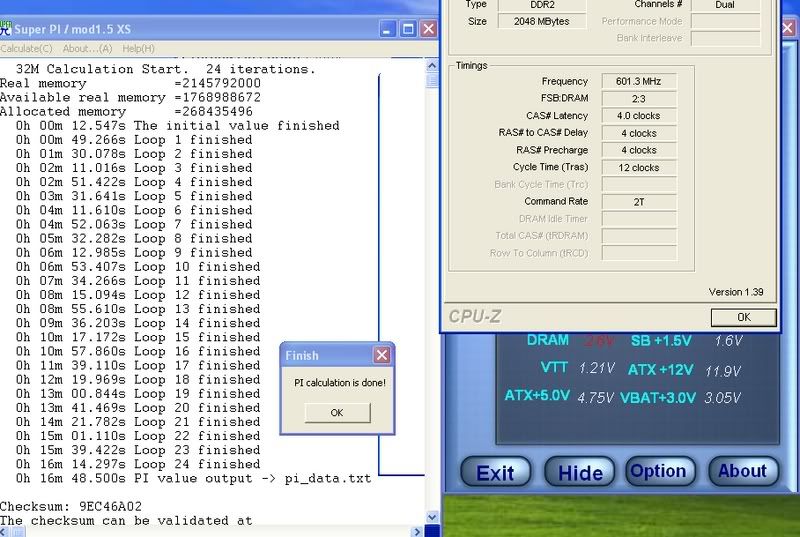
Task: Click the 'Loop 24 finished' log line
Action: [138, 464]
